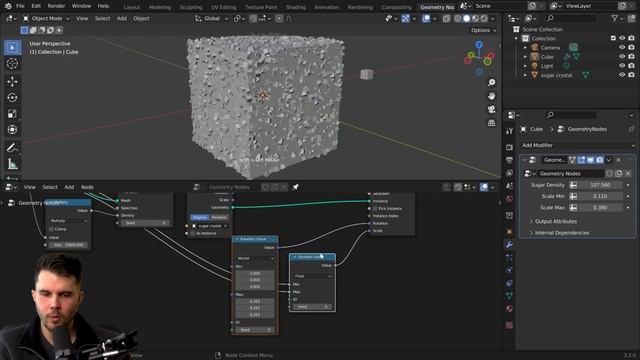Click the Blender logo icon
This screenshot has width=640, height=360.
[x=8, y=6]
